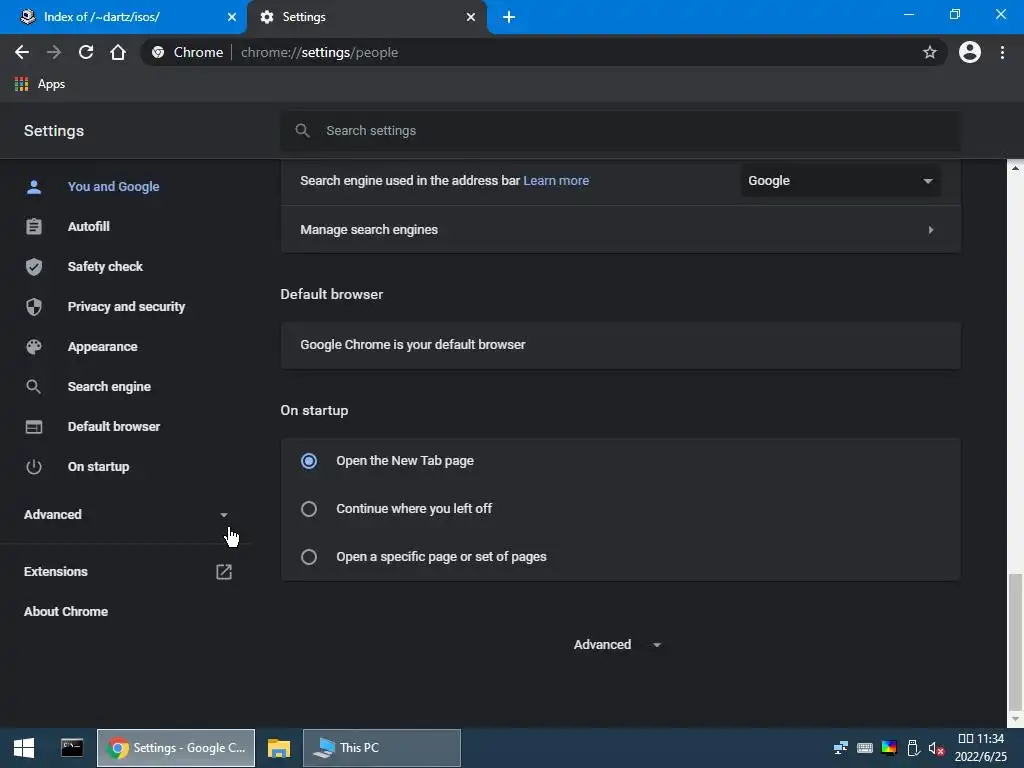Bookmark this page with the star icon
The height and width of the screenshot is (768, 1024).
[929, 52]
